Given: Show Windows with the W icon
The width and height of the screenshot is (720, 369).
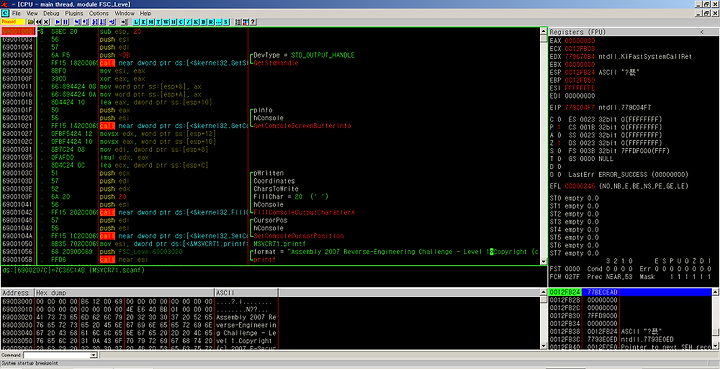Looking at the screenshot, I should point(166,22).
